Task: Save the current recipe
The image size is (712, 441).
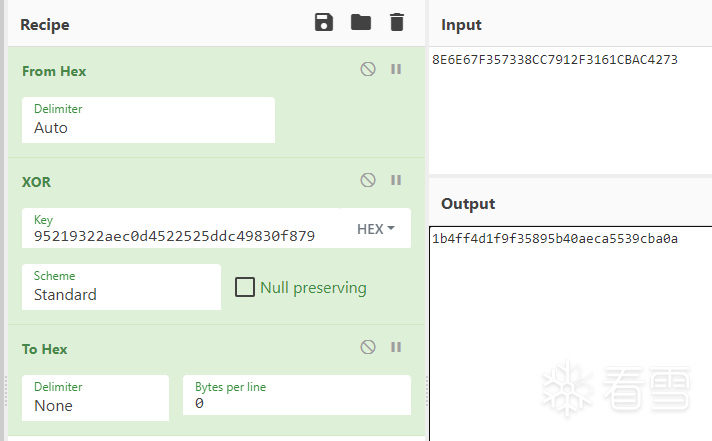Action: [x=323, y=22]
